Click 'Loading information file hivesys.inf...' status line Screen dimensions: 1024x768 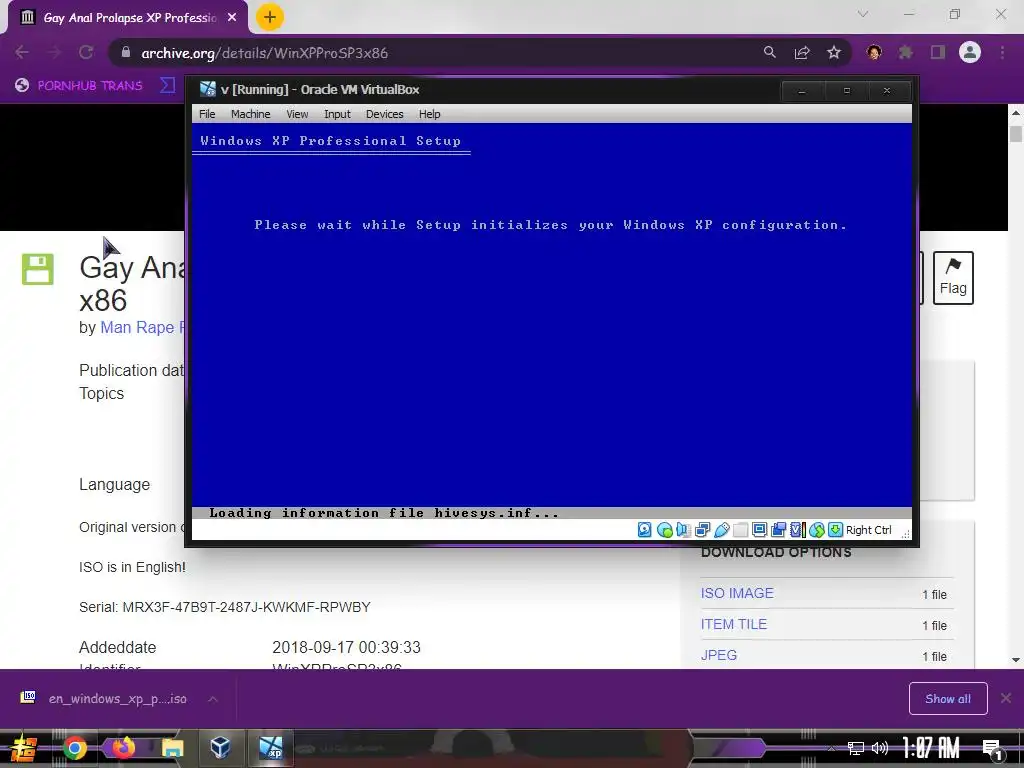[x=384, y=513]
